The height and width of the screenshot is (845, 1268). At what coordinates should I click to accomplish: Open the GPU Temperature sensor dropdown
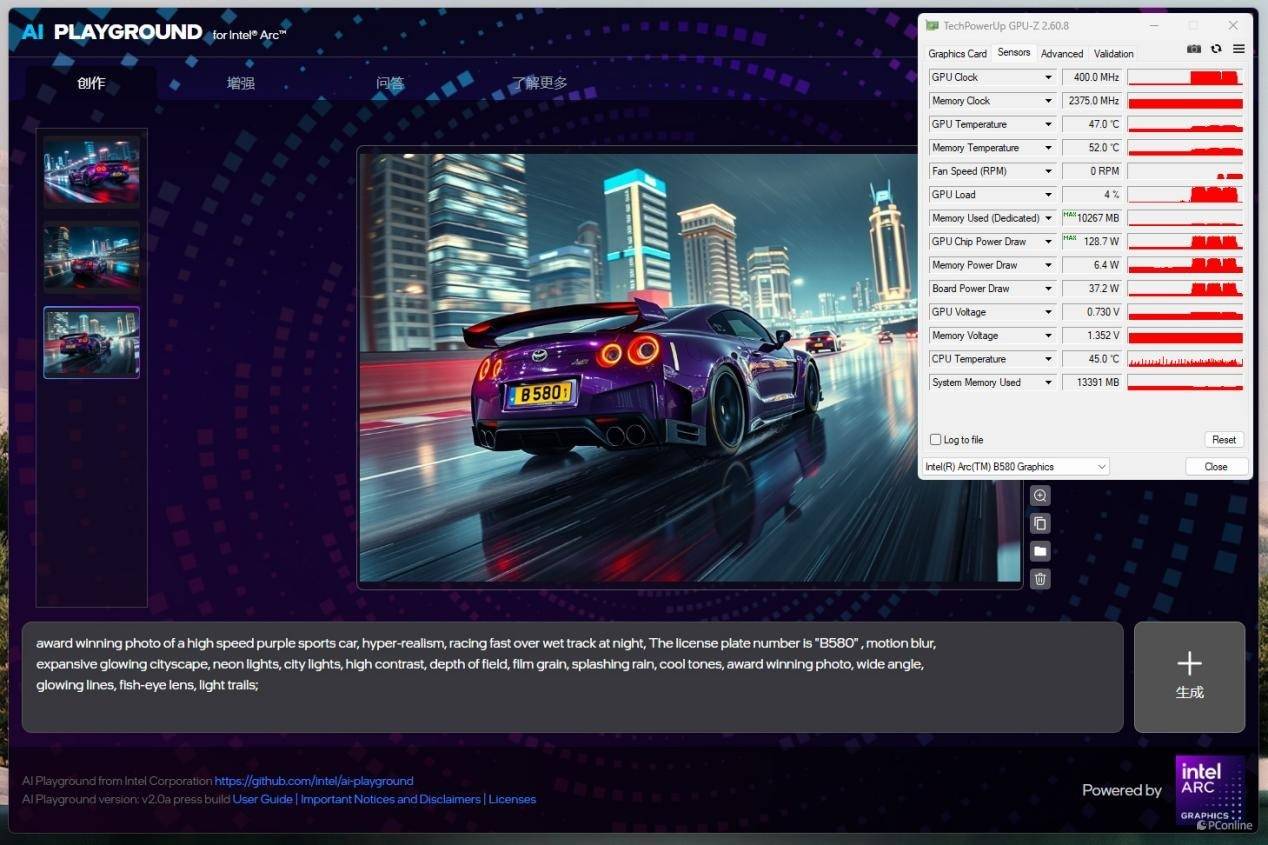tap(1048, 125)
